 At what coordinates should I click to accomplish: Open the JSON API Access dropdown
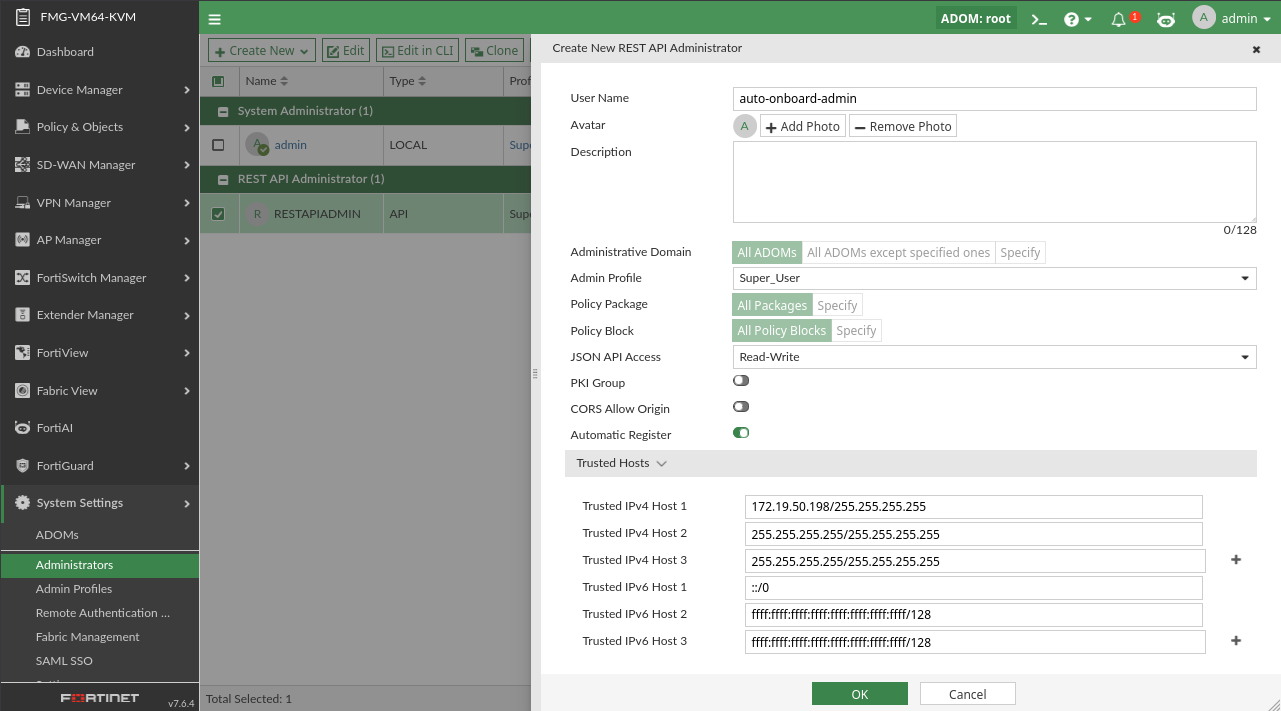click(x=994, y=357)
